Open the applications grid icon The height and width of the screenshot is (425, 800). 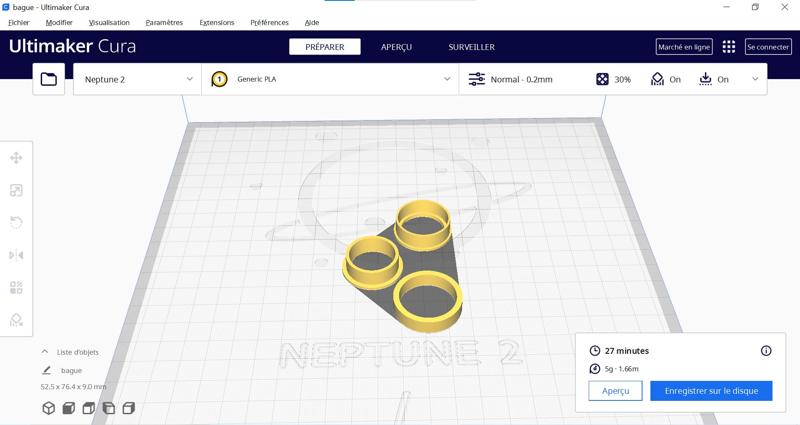point(729,47)
